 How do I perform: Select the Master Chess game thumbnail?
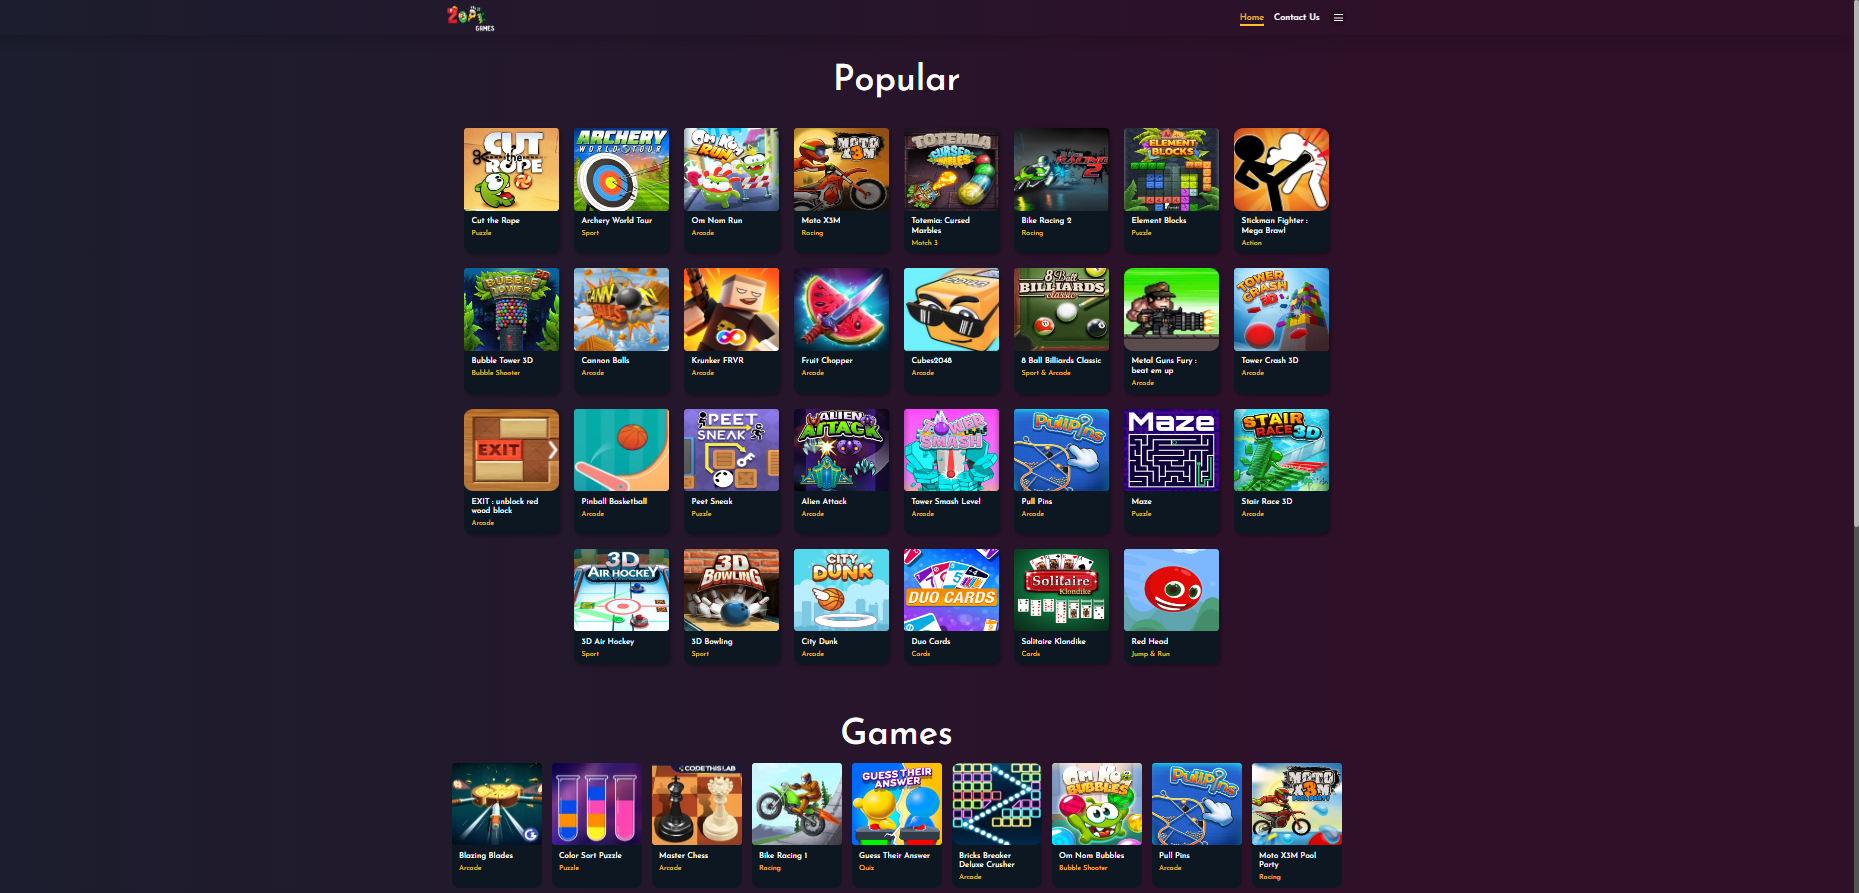point(697,804)
